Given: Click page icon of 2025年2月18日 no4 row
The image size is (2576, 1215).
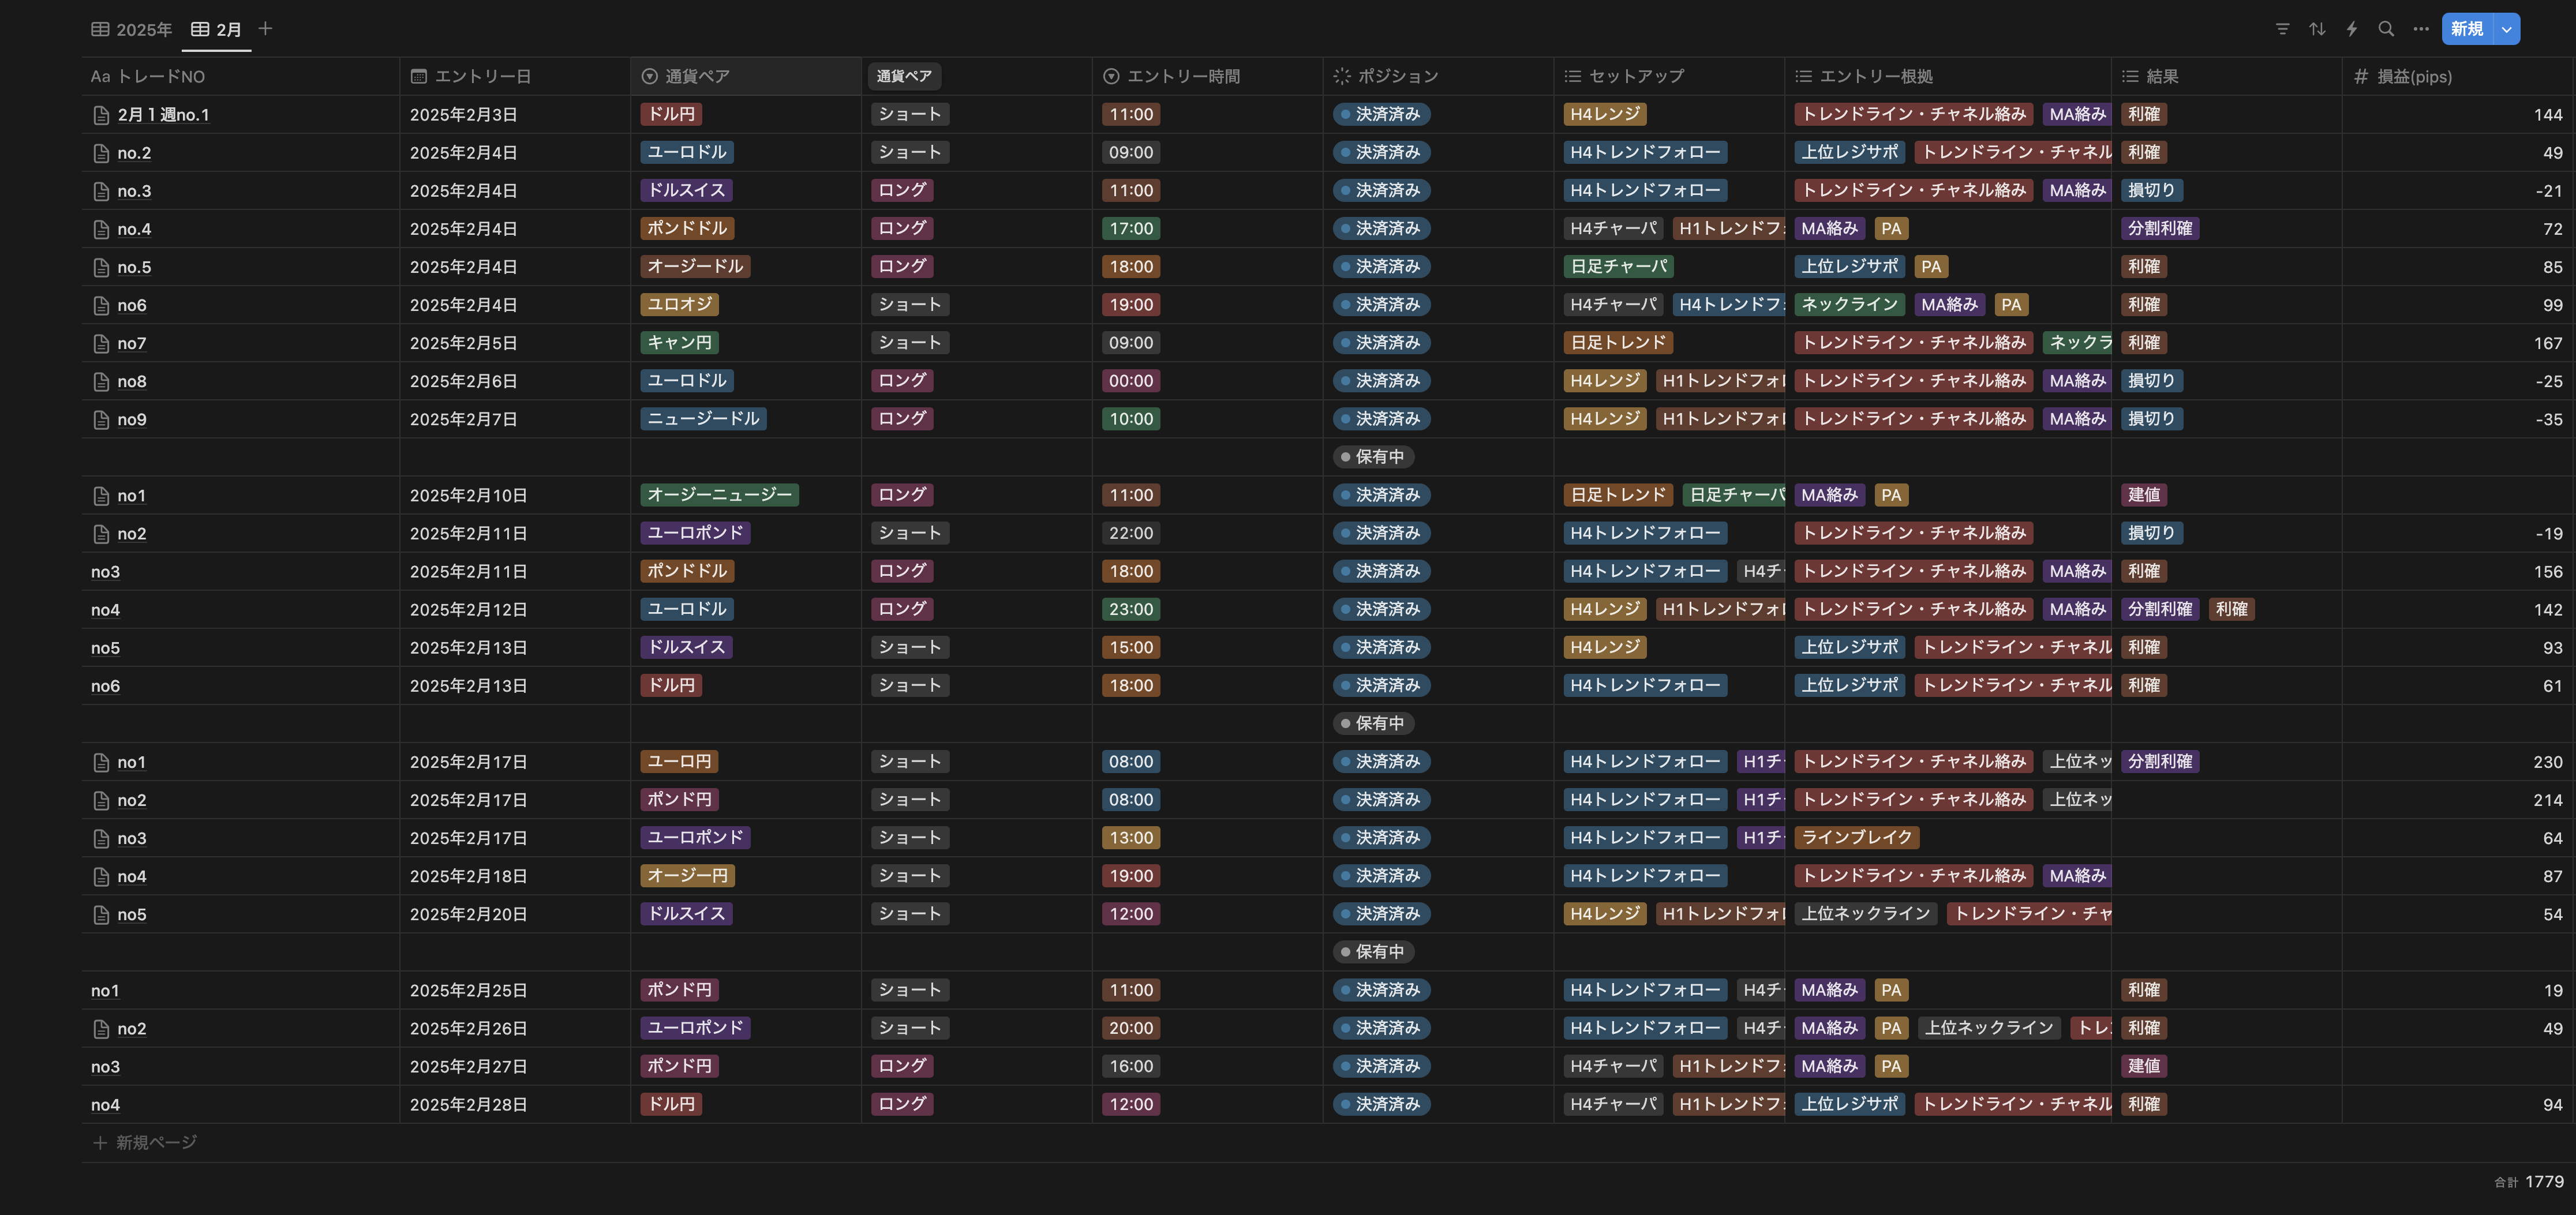Looking at the screenshot, I should pyautogui.click(x=101, y=876).
